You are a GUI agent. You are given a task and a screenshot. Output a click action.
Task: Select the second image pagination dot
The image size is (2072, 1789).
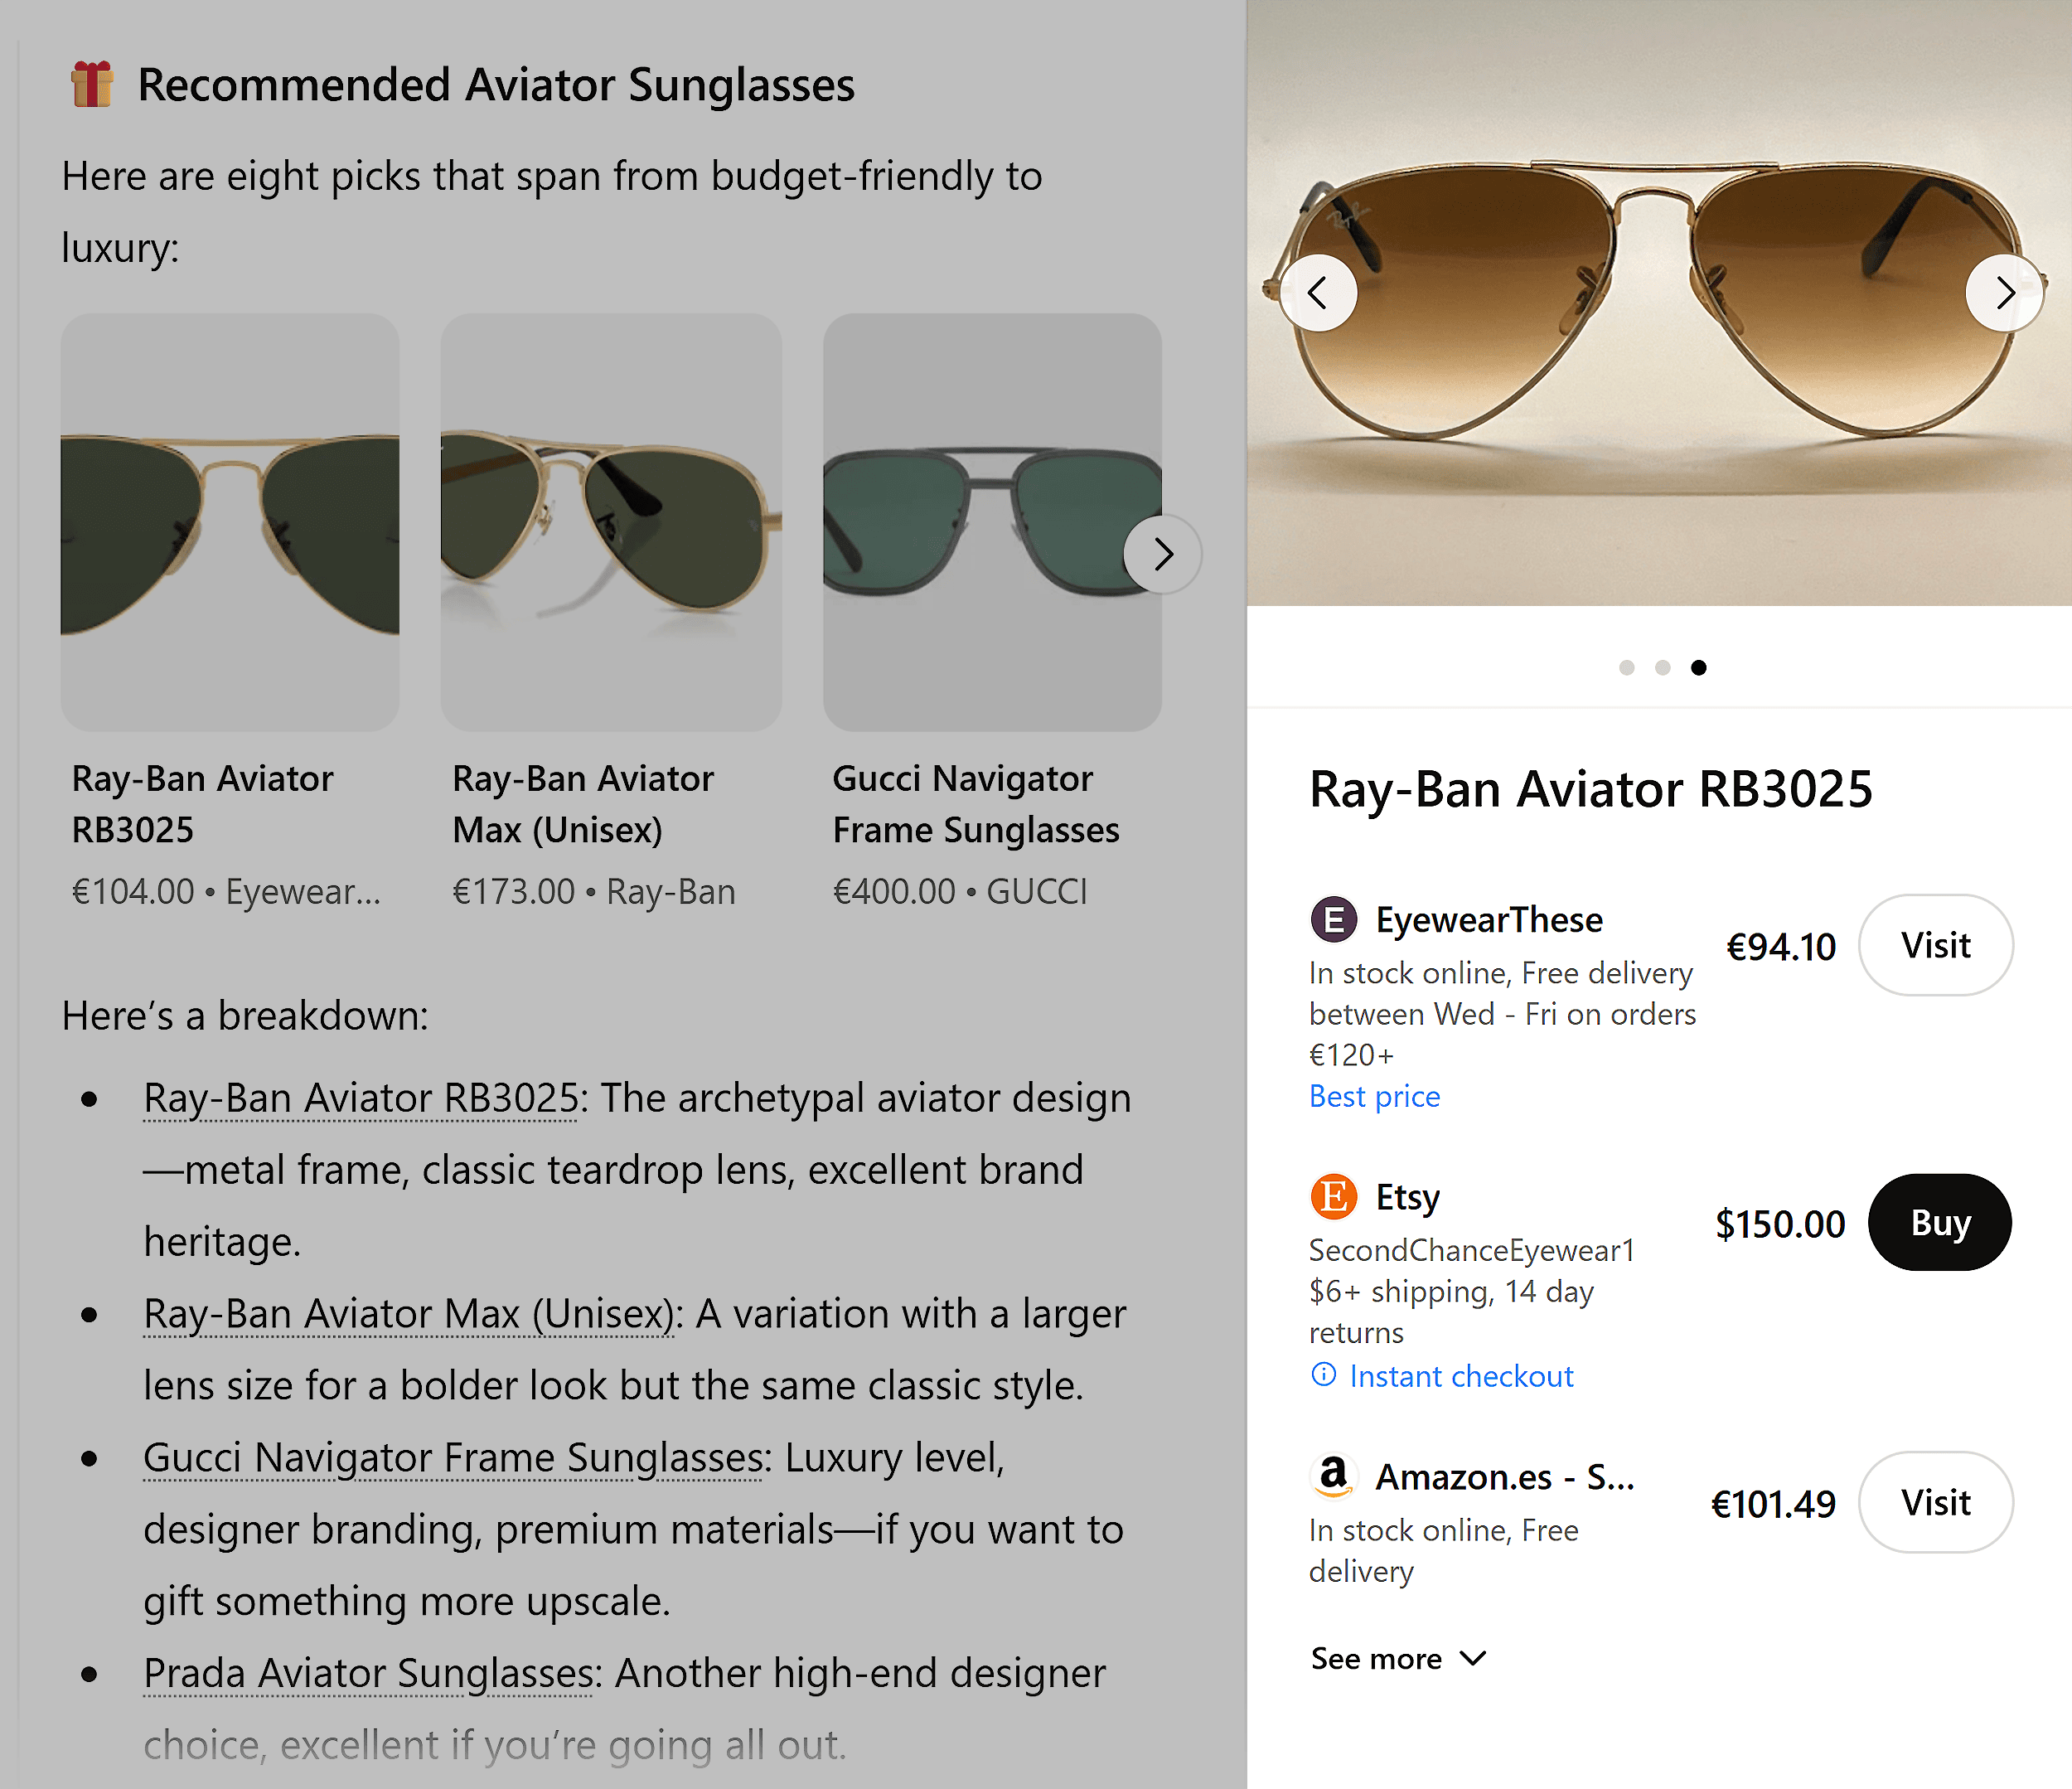1663,667
